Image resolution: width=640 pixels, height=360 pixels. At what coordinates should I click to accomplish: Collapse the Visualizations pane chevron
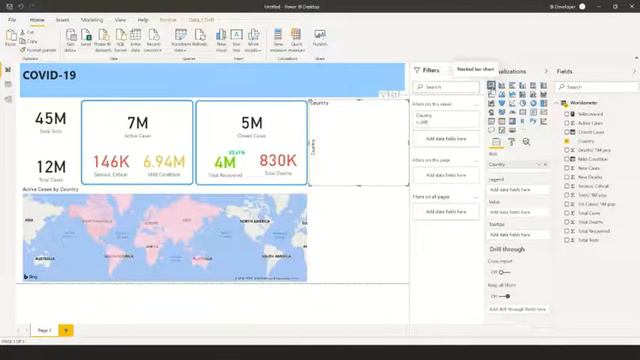tap(546, 71)
